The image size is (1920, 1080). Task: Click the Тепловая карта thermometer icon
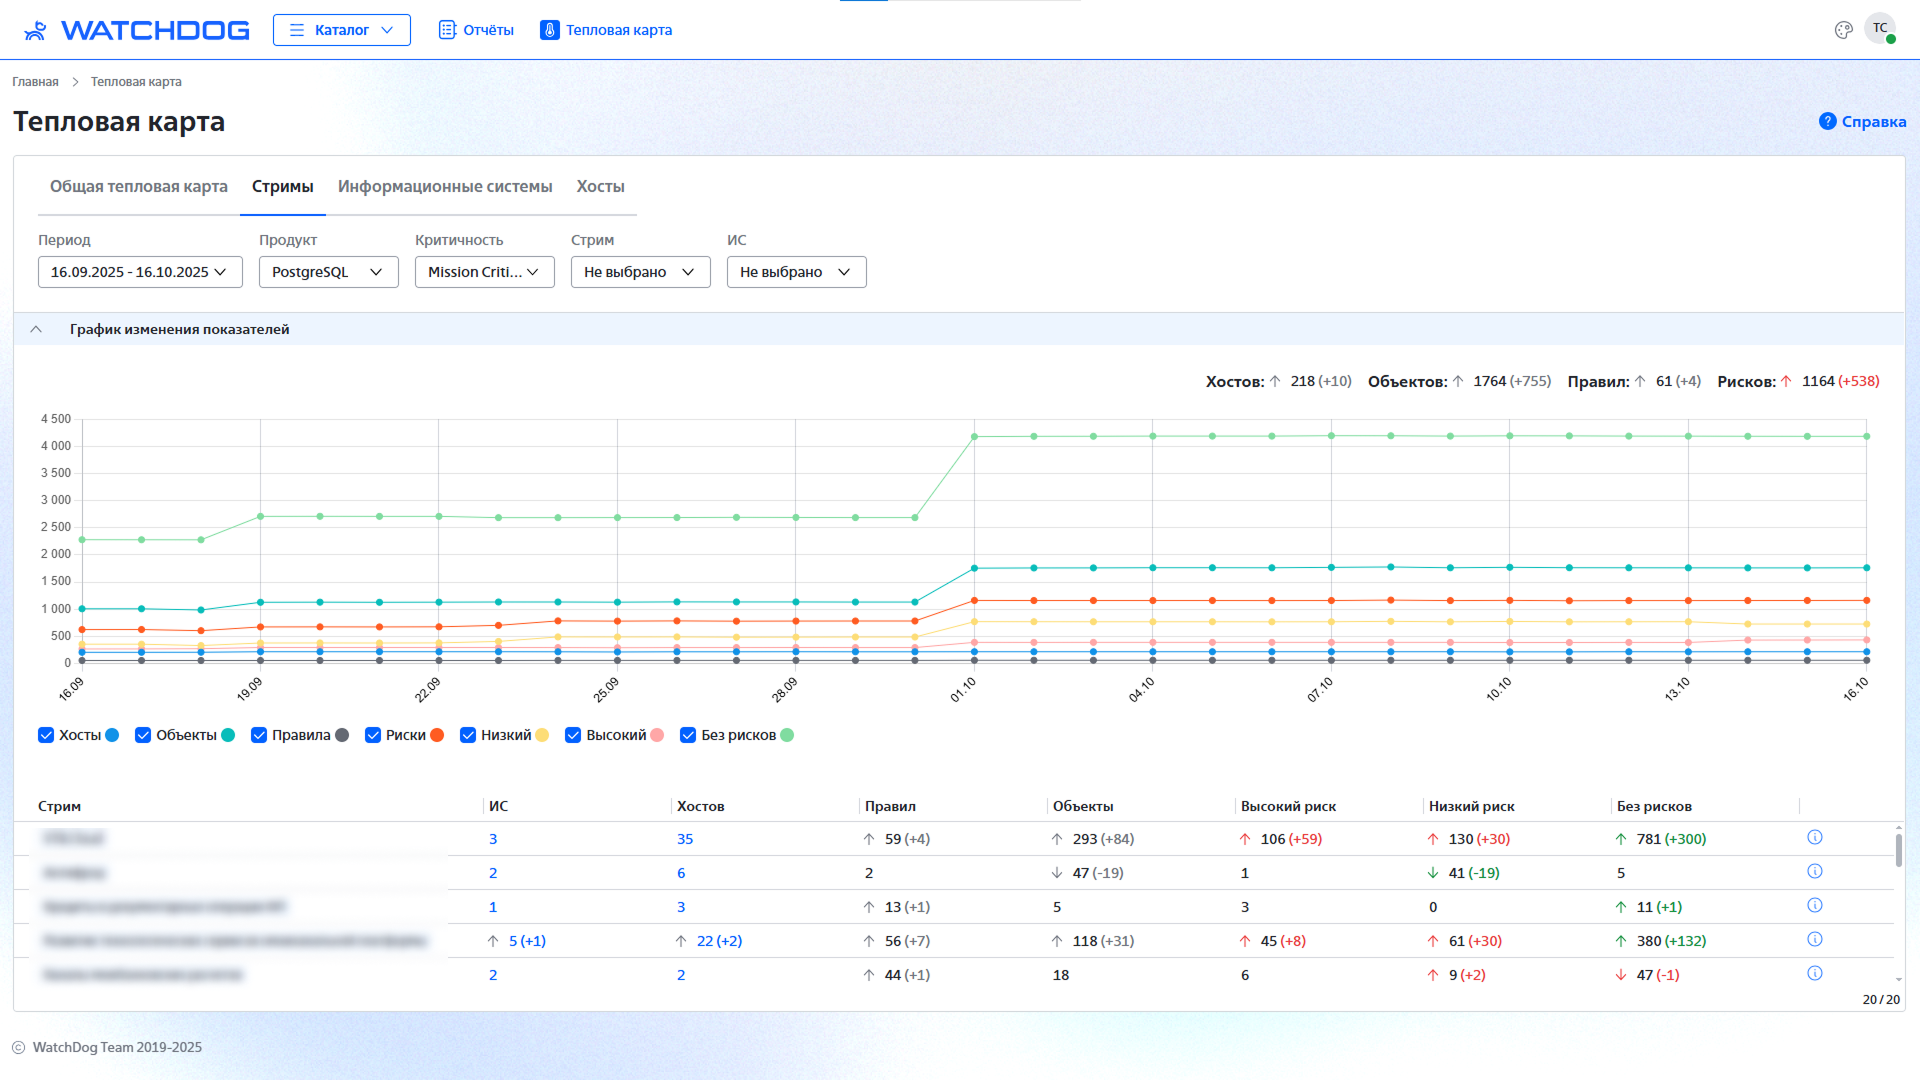coord(549,30)
